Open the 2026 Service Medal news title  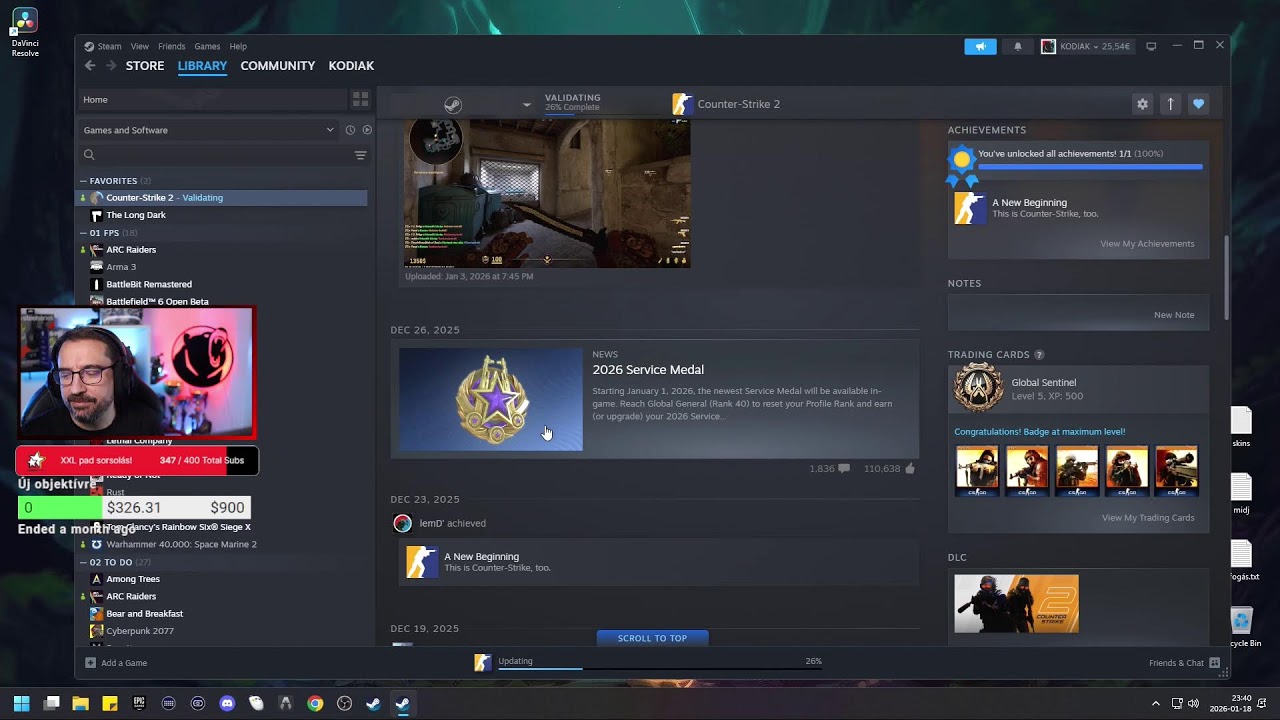[x=648, y=370]
